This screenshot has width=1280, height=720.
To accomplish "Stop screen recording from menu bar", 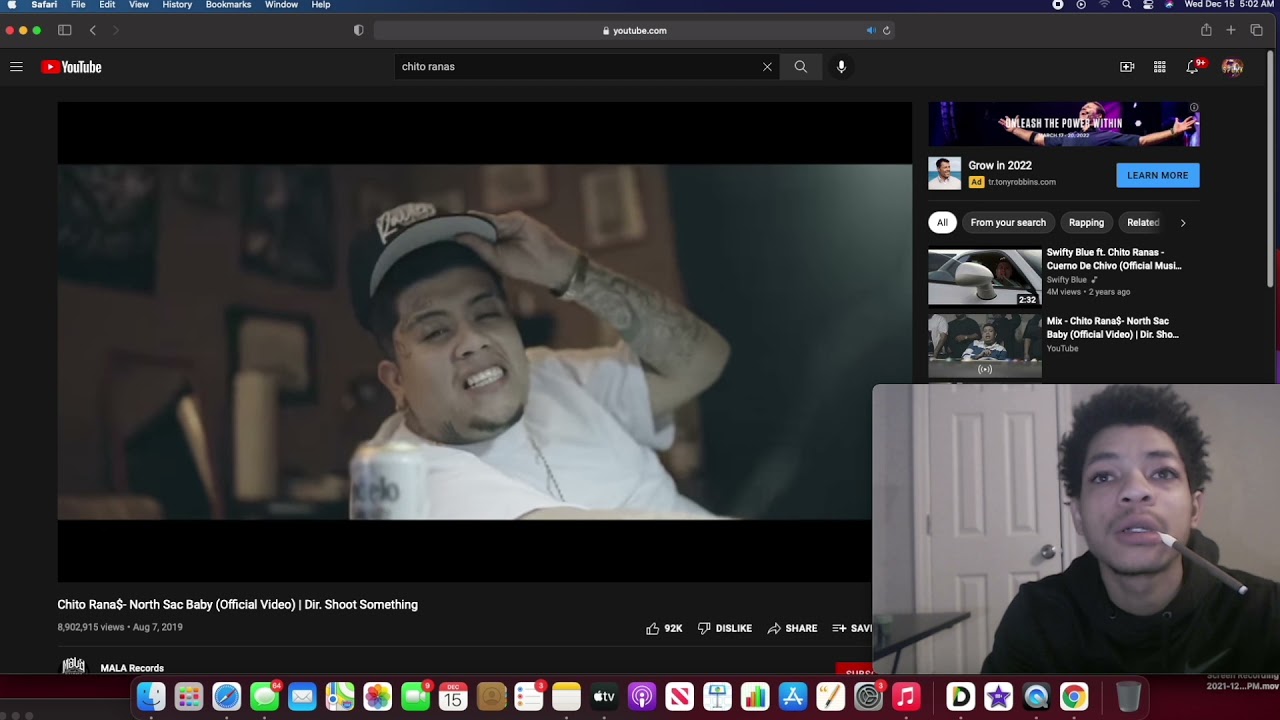I will click(x=1058, y=5).
